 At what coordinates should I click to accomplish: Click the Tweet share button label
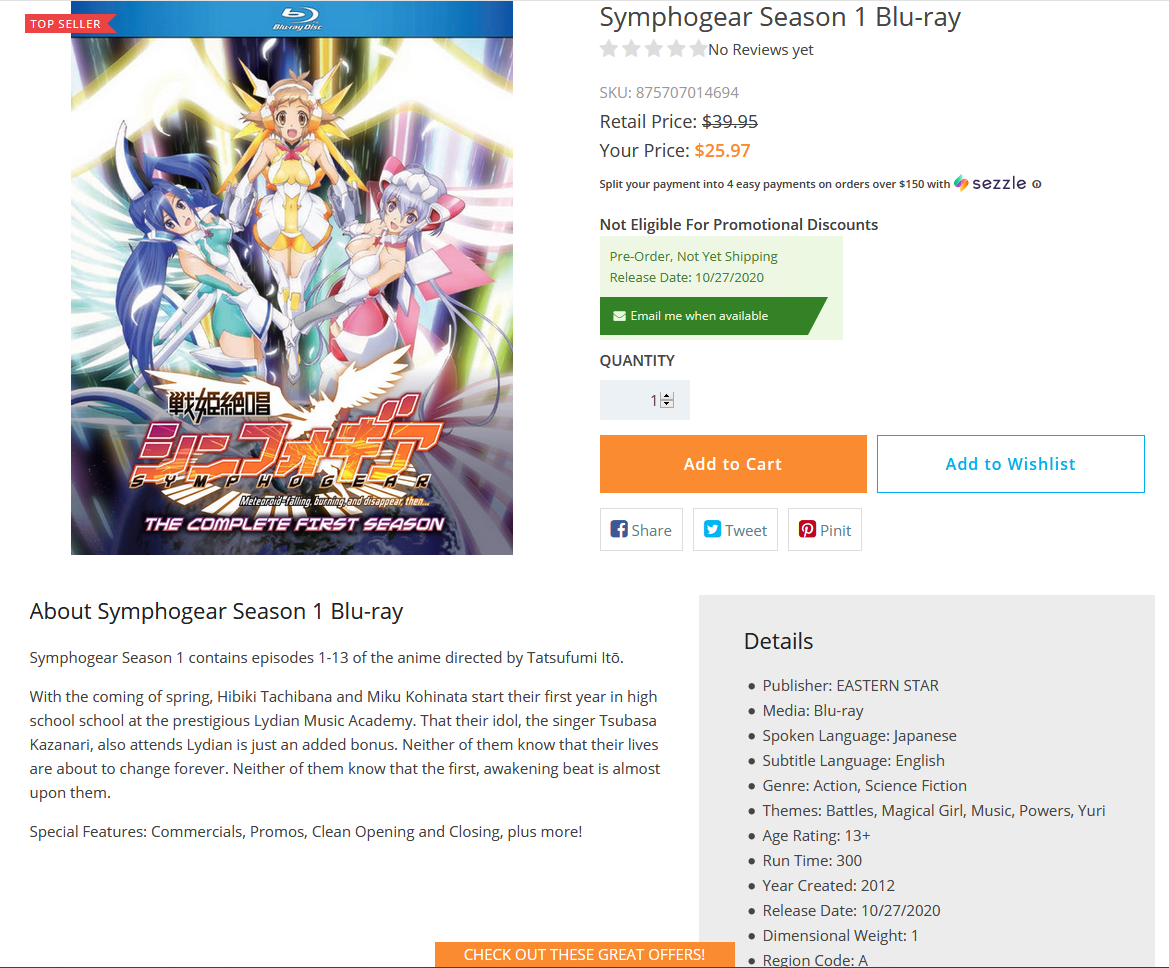(746, 530)
